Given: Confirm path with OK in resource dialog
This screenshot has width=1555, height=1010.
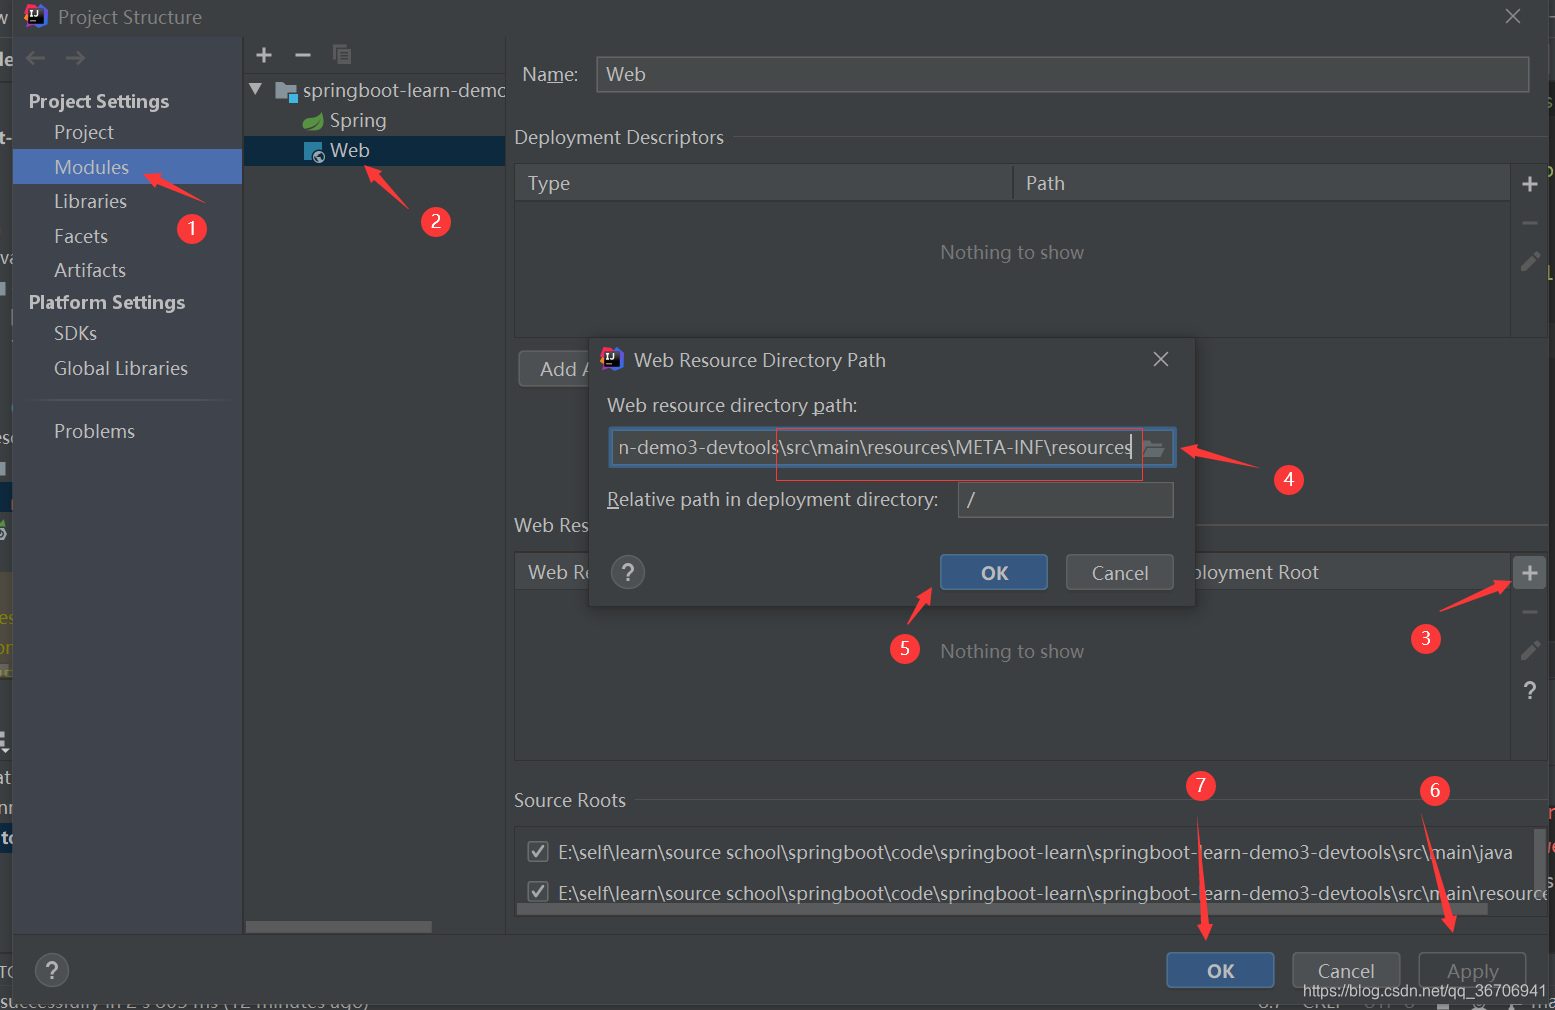Looking at the screenshot, I should pyautogui.click(x=994, y=573).
